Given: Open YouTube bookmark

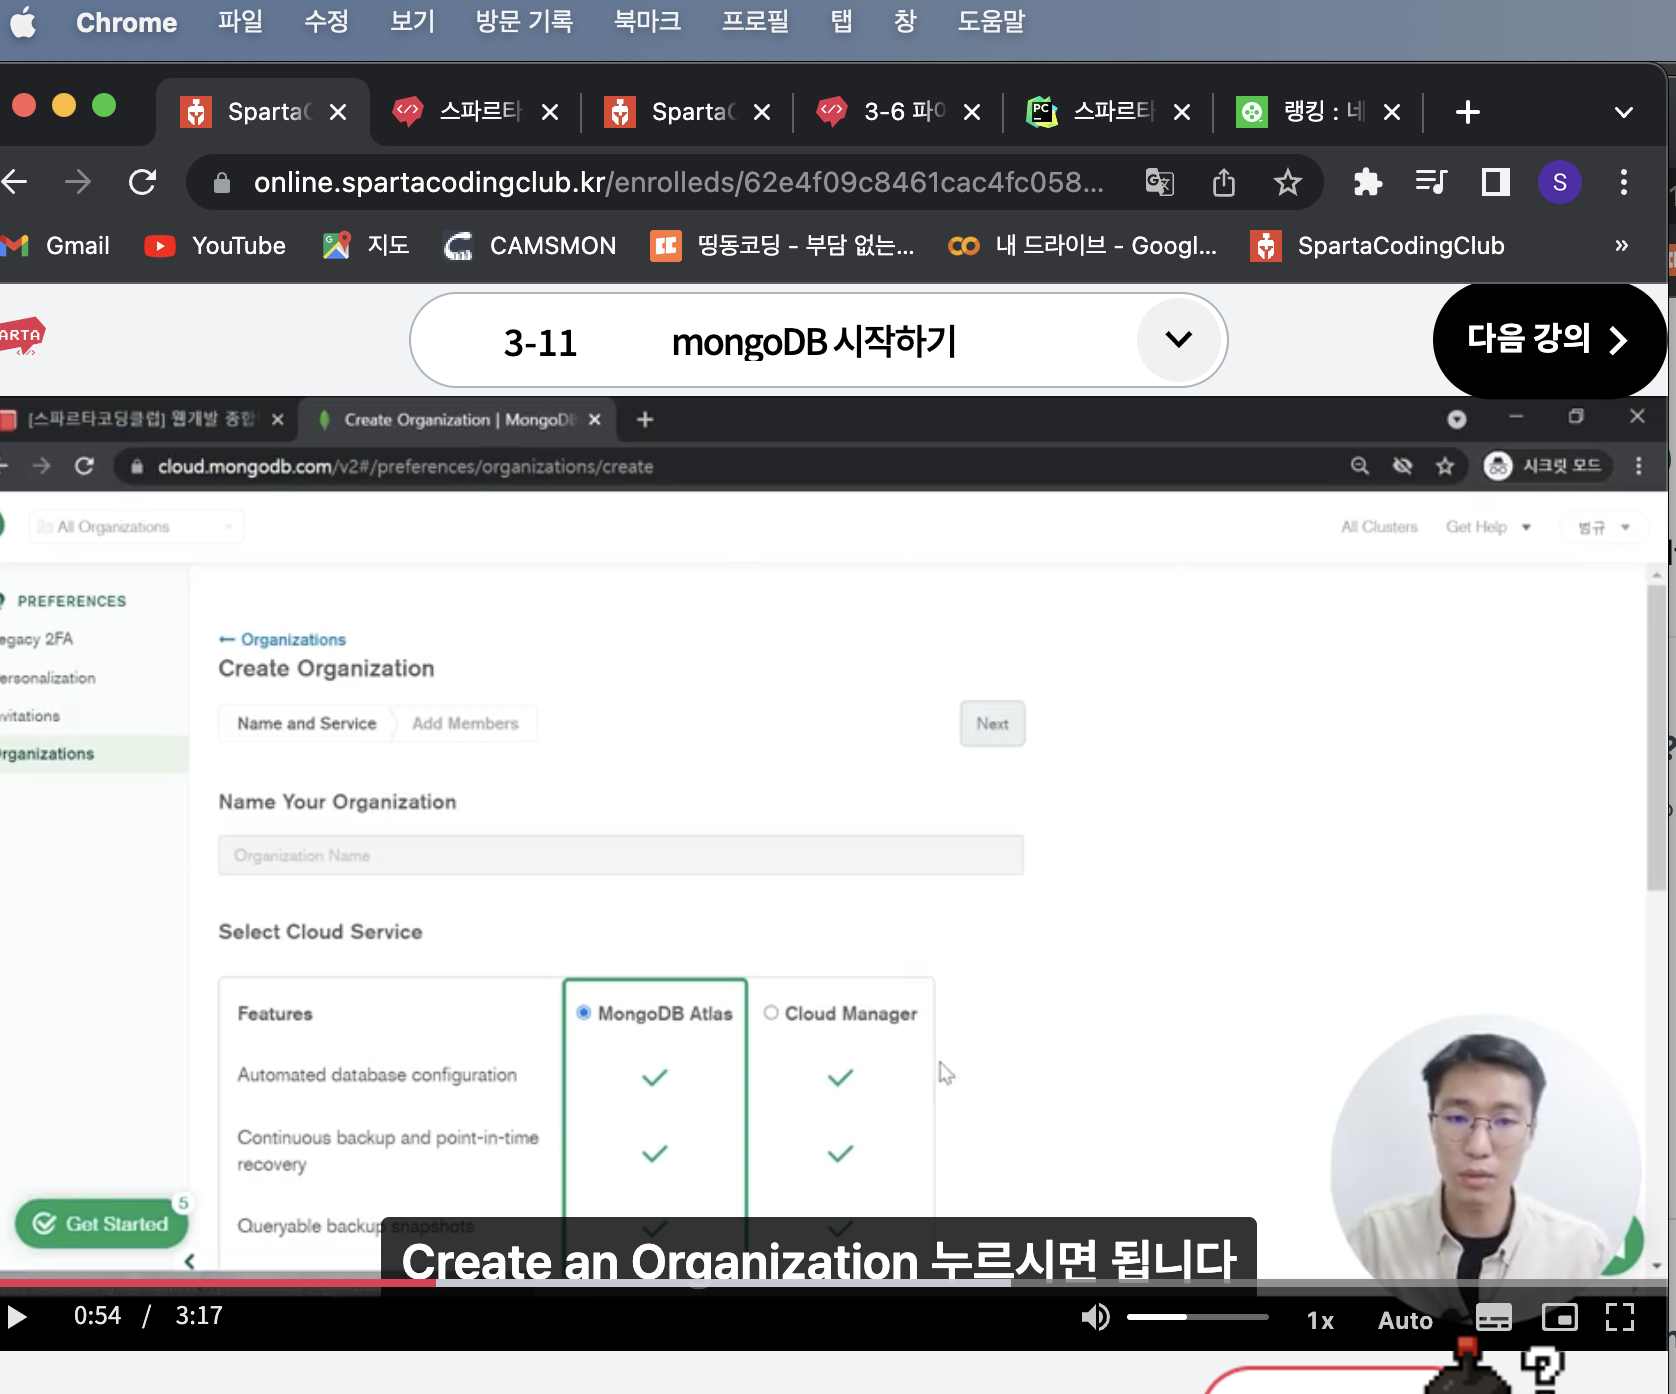Looking at the screenshot, I should [x=215, y=246].
